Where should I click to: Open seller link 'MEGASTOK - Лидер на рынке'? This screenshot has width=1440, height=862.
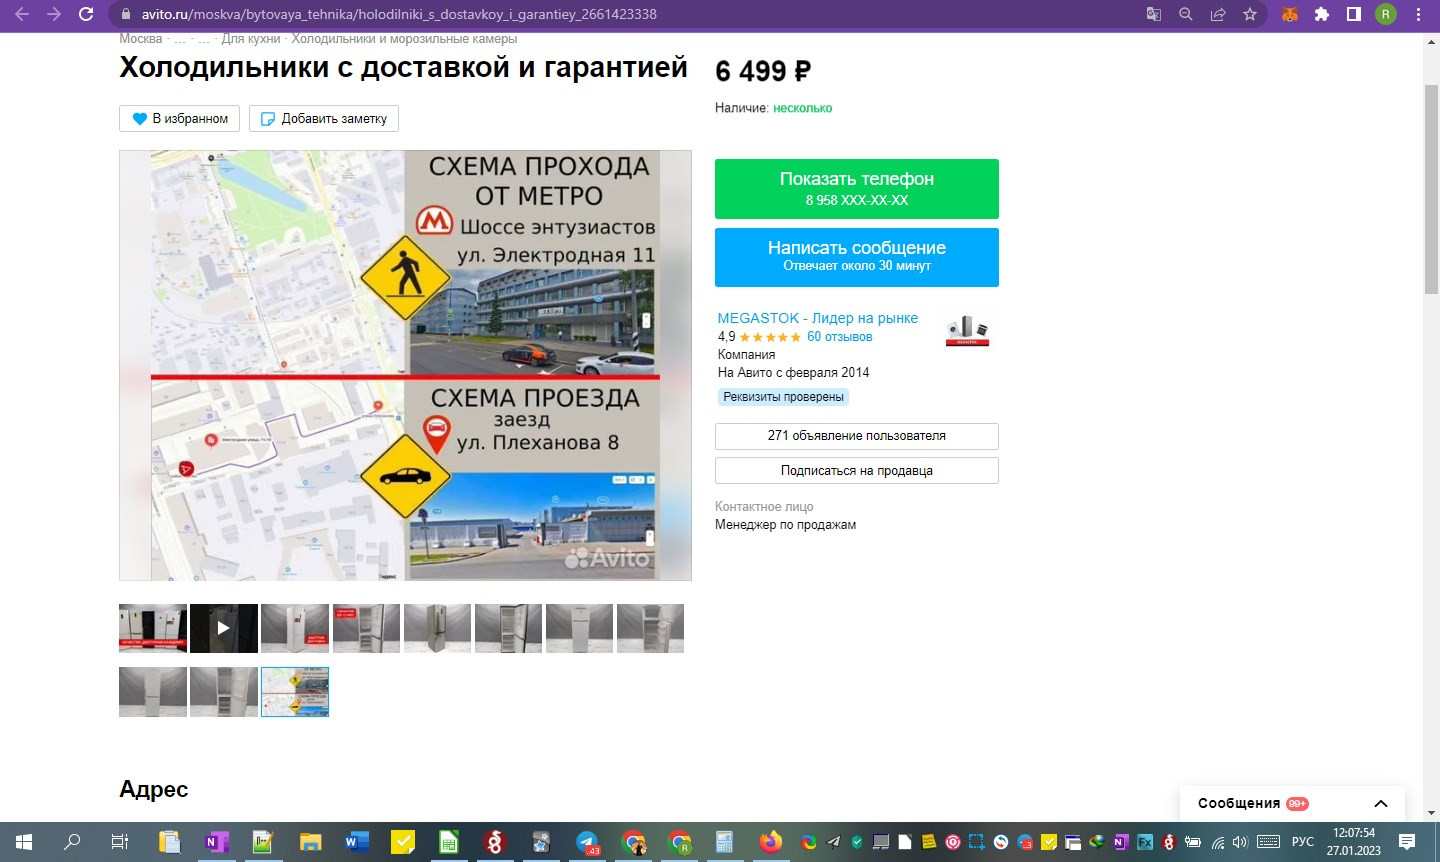[818, 318]
